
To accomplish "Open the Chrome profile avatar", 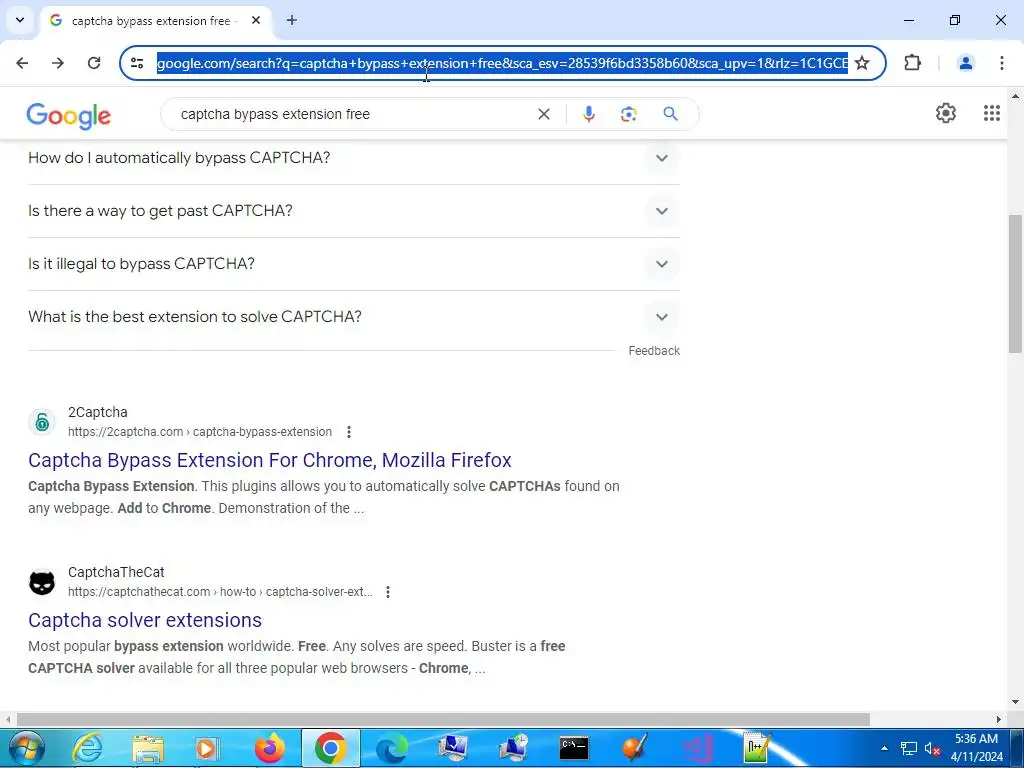I will coord(965,63).
